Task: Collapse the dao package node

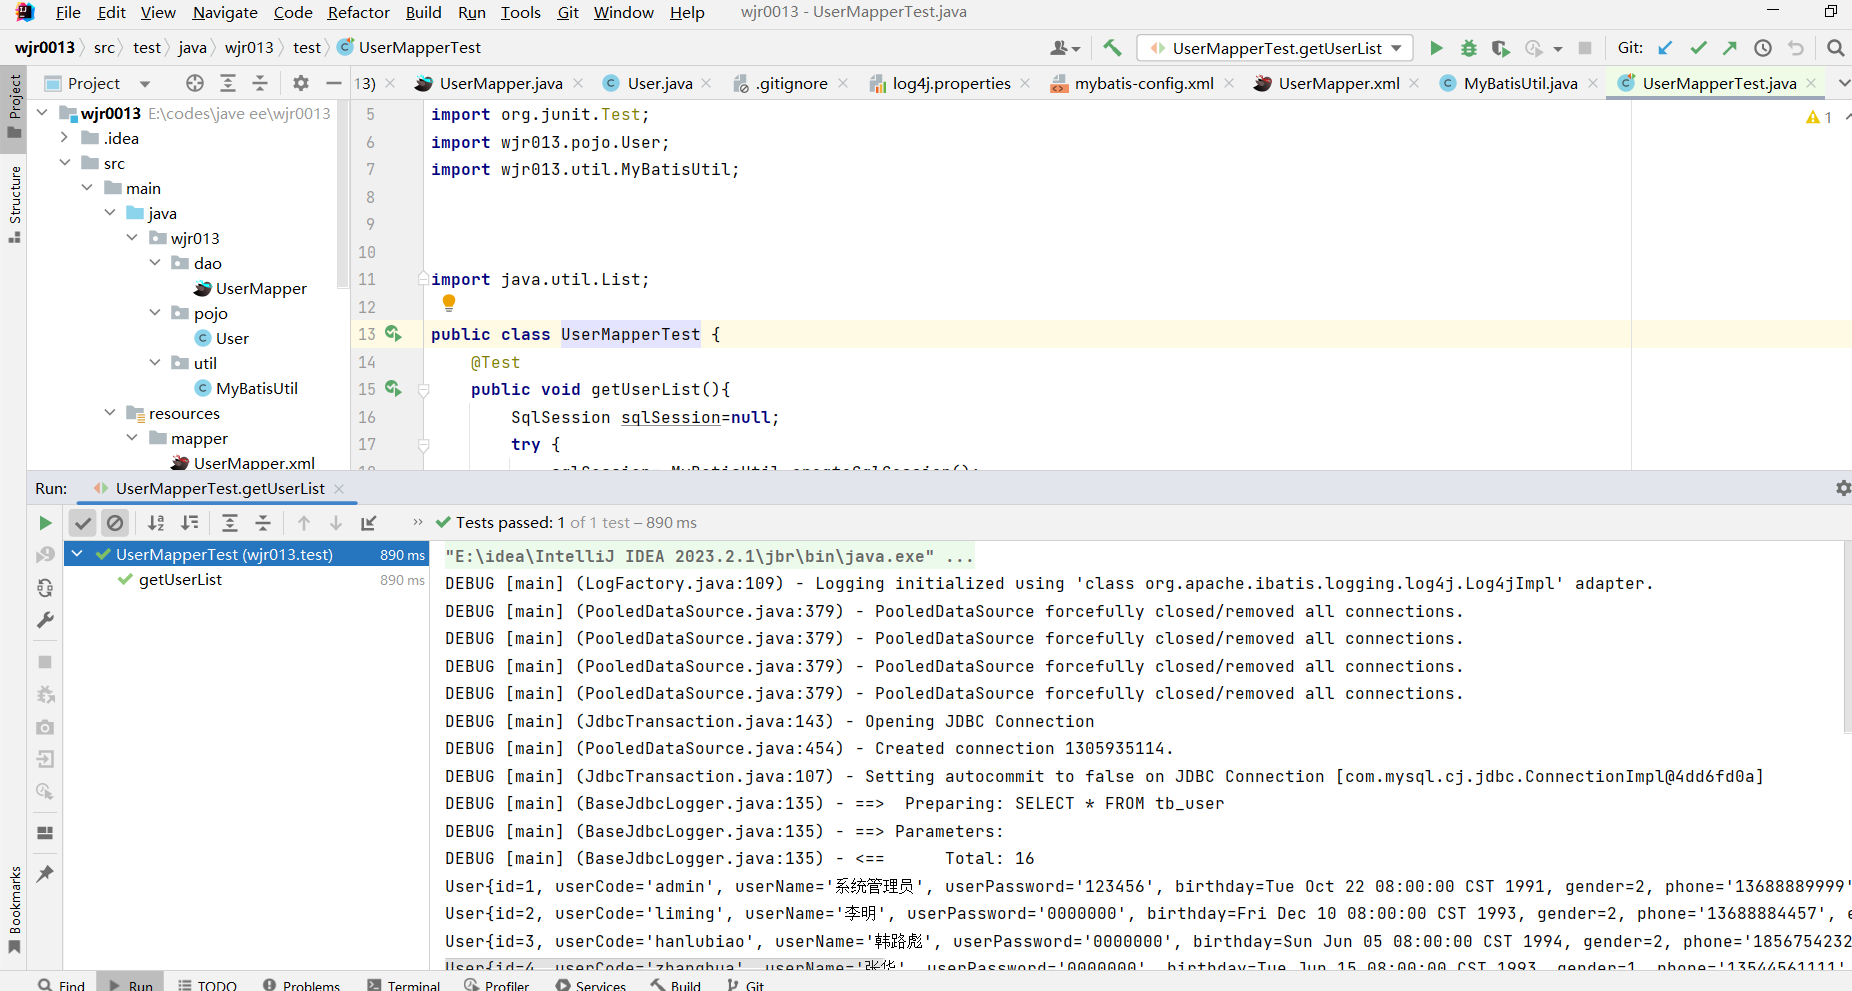Action: pos(155,263)
